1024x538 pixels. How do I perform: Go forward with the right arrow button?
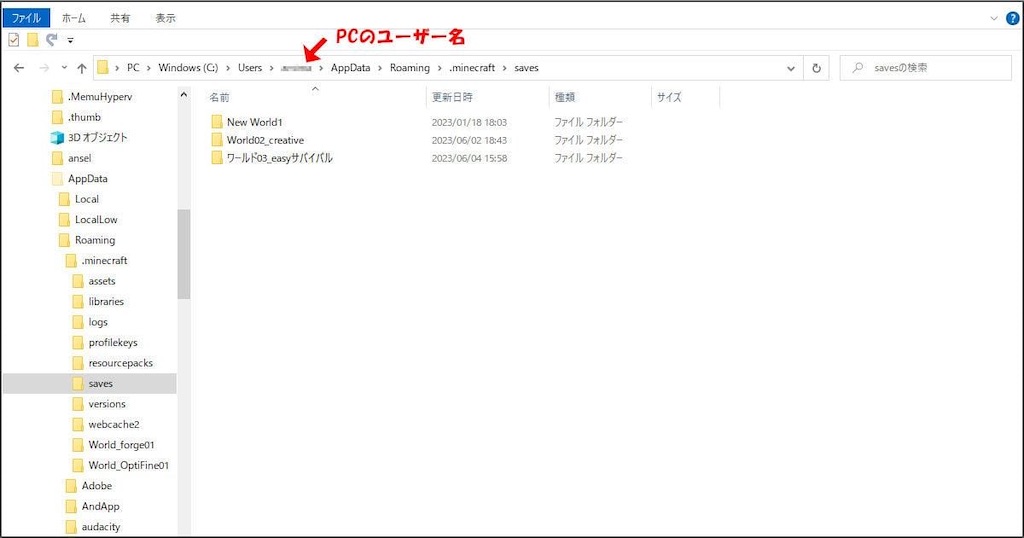(x=44, y=68)
